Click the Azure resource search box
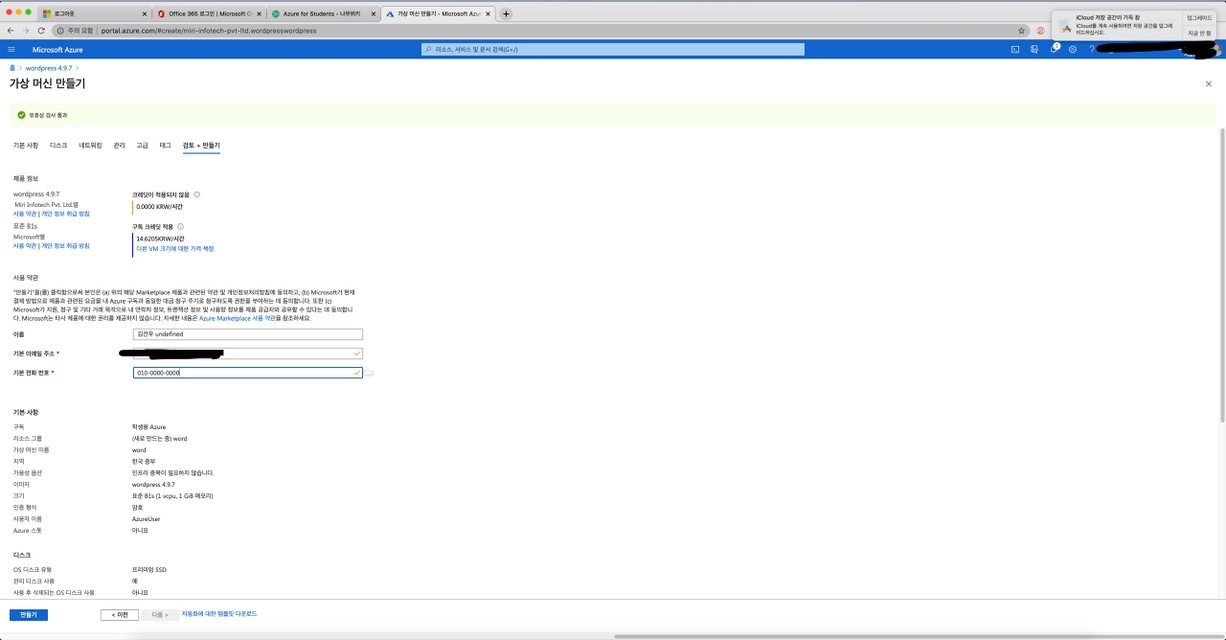This screenshot has height=640, width=1226. (612, 49)
